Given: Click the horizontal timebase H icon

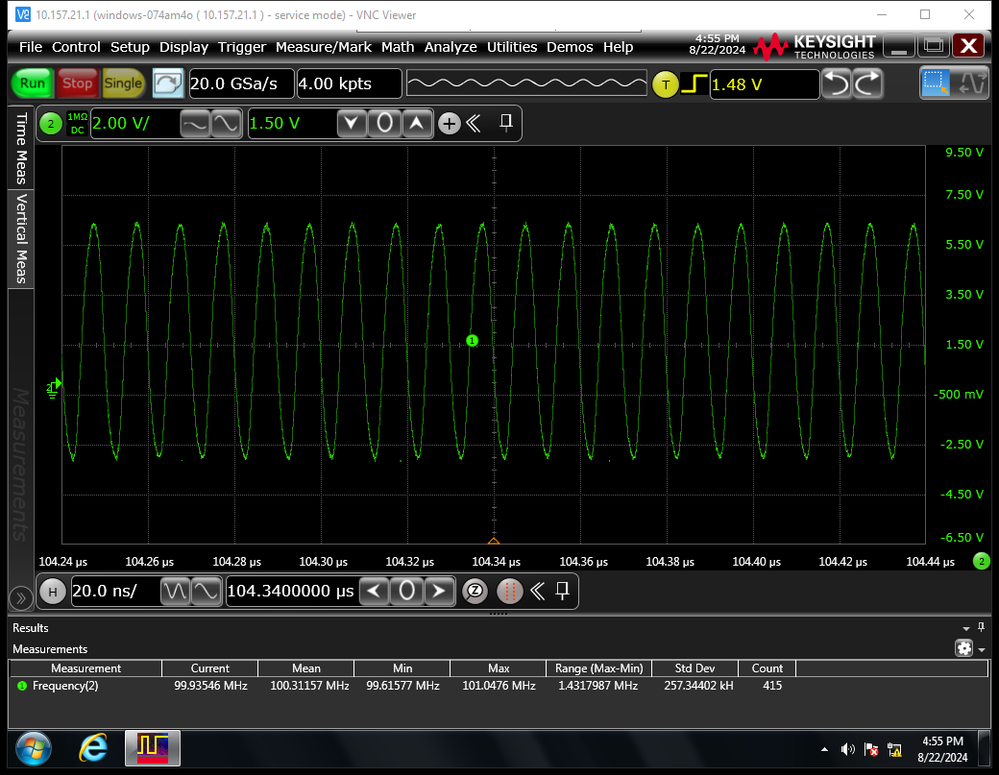Looking at the screenshot, I should (52, 591).
